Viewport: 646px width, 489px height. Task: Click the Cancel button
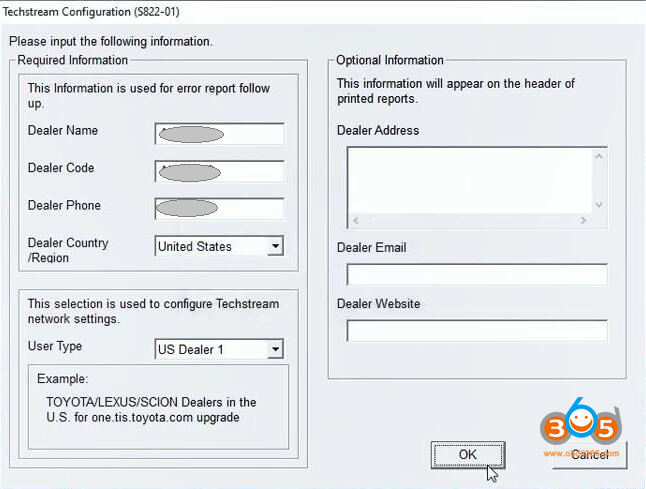click(589, 455)
